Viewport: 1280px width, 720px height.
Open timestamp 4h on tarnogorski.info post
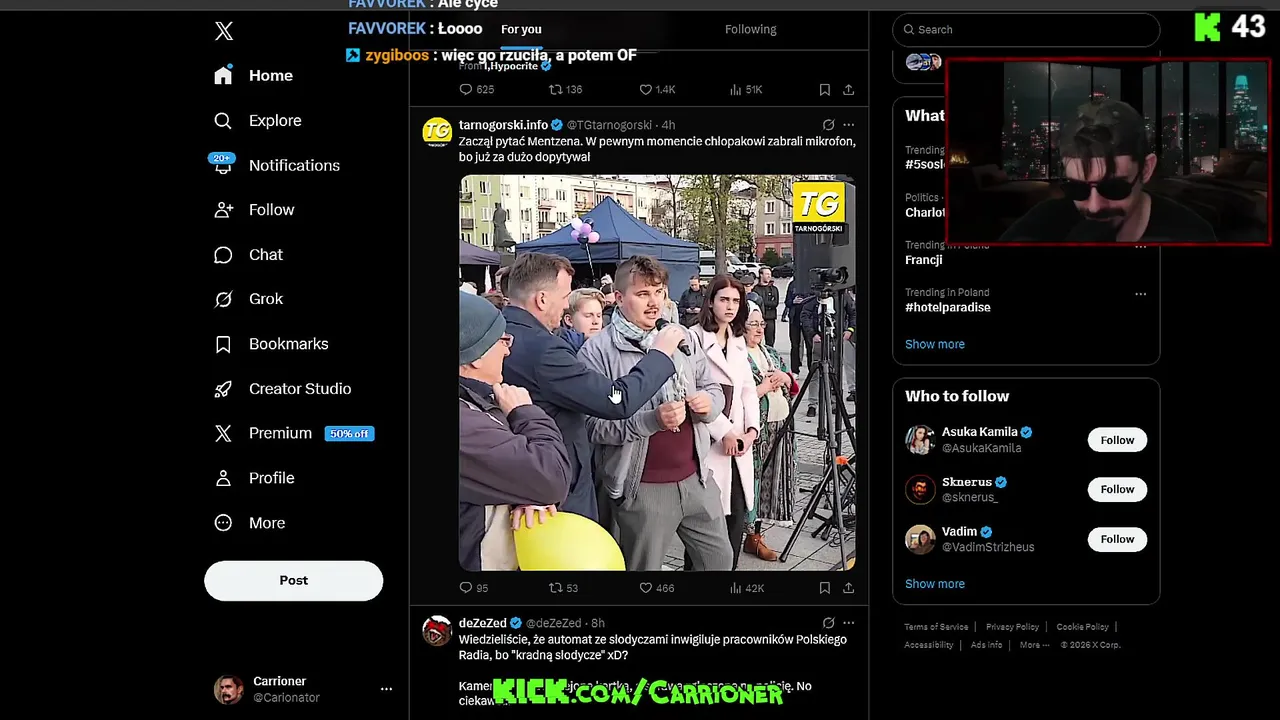click(668, 125)
